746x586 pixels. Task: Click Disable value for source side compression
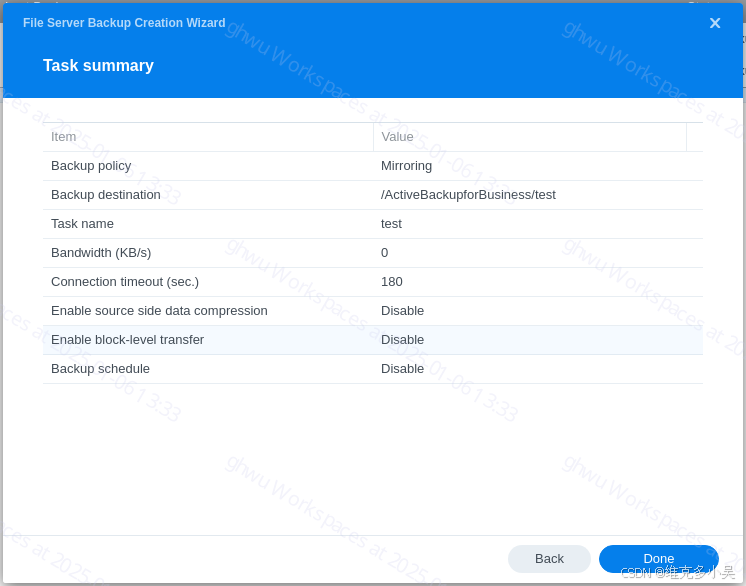[402, 311]
